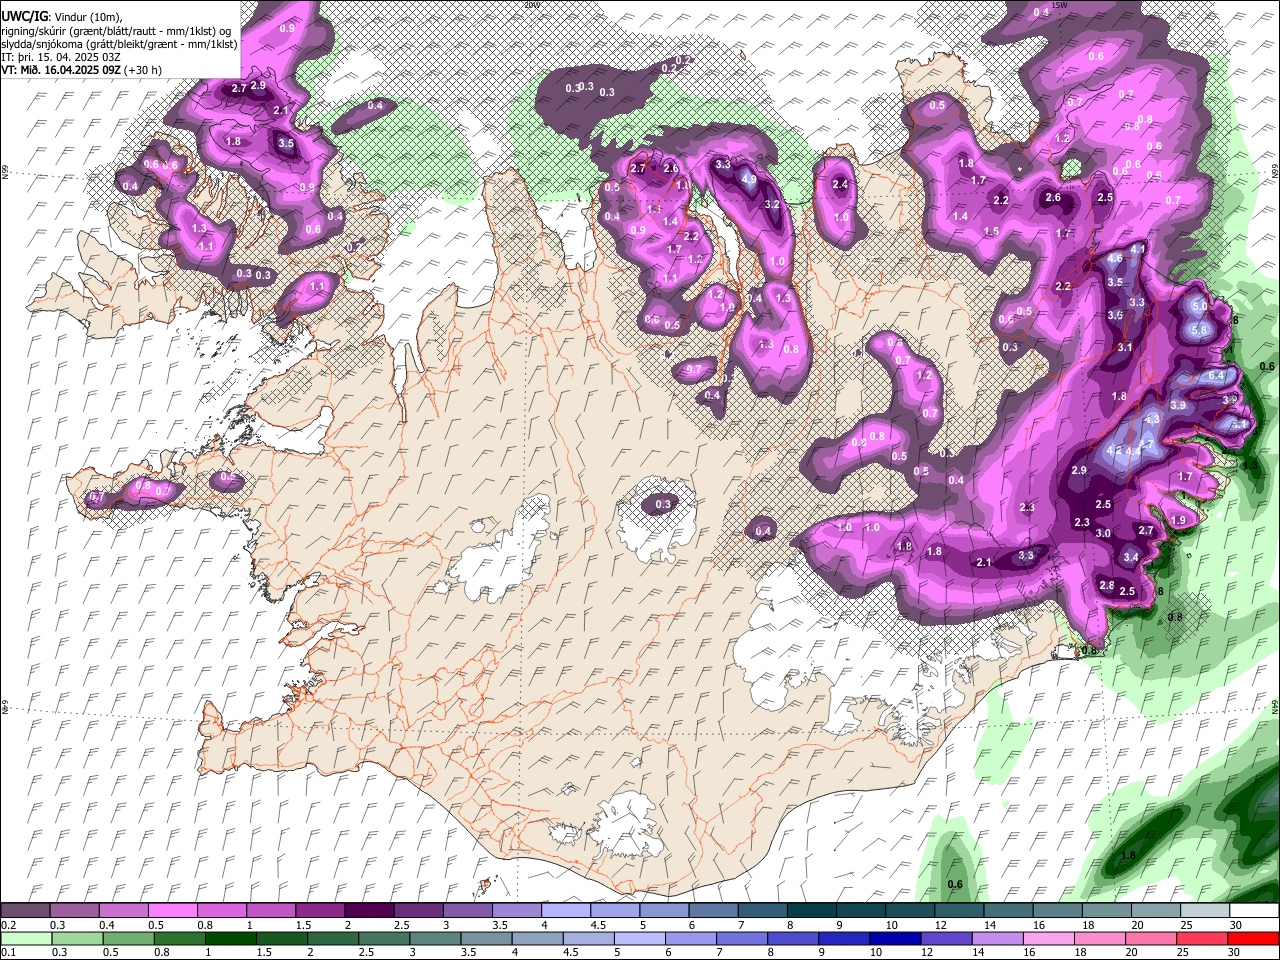Select the valid time line VT: Mið. 16.04.2025 09Z
This screenshot has width=1280, height=960.
62,70
